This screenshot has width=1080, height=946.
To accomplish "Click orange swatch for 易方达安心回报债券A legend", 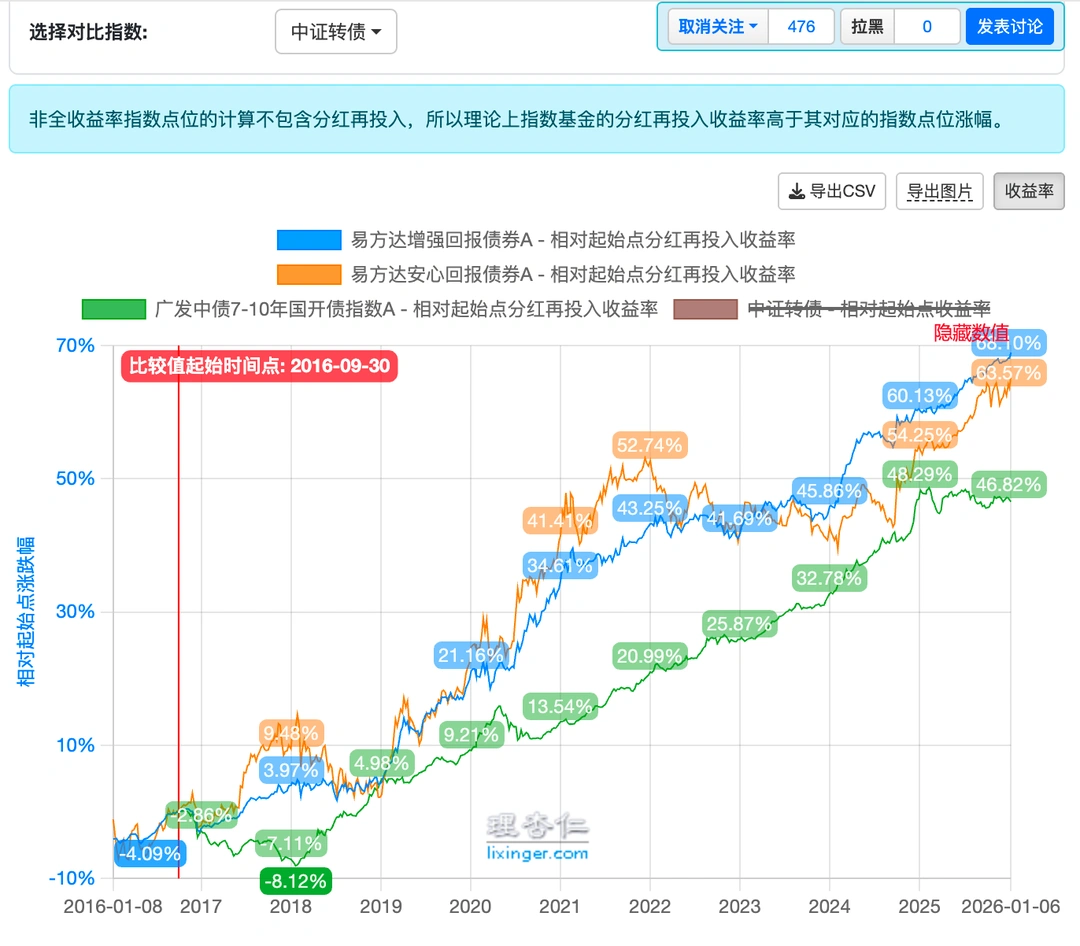I will pos(309,274).
